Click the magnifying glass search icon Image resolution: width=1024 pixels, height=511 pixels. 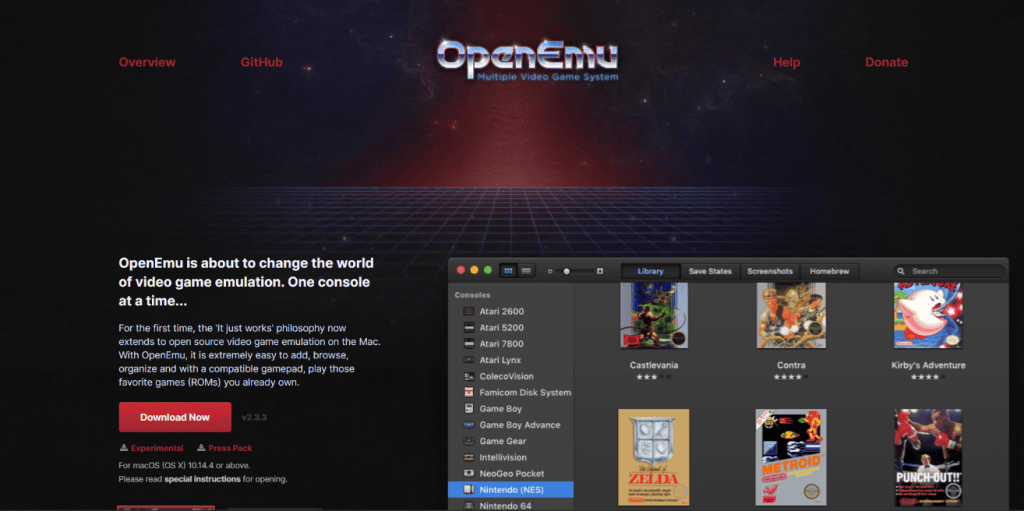coord(901,271)
